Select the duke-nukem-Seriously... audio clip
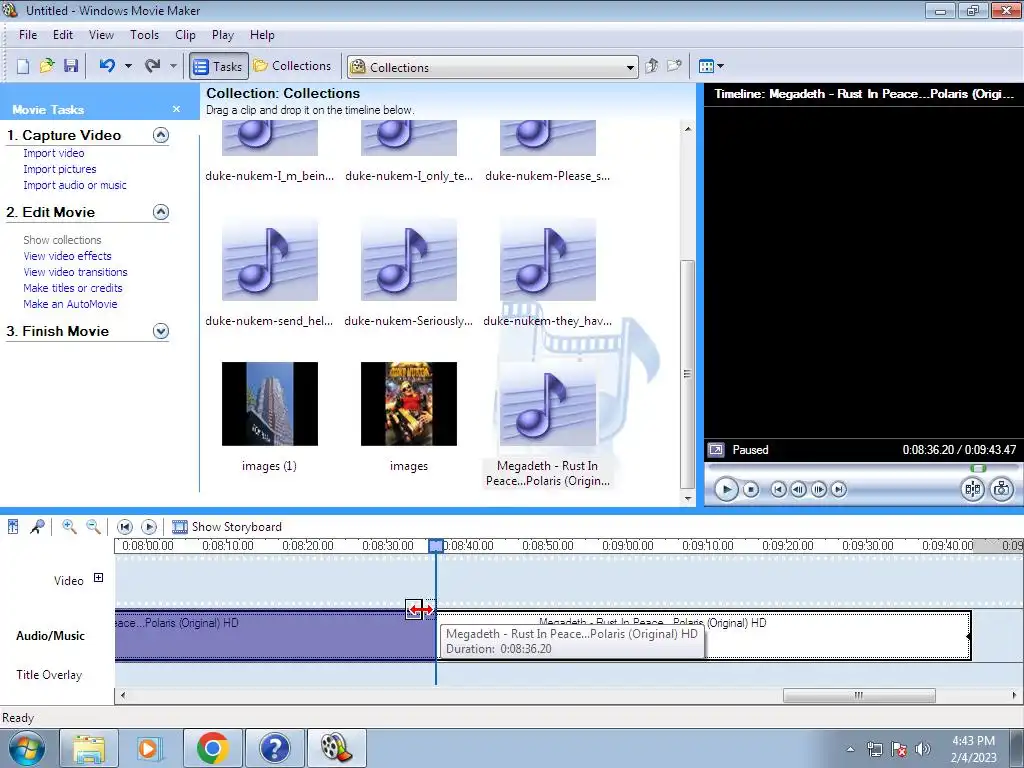Viewport: 1024px width, 768px height. pos(409,261)
